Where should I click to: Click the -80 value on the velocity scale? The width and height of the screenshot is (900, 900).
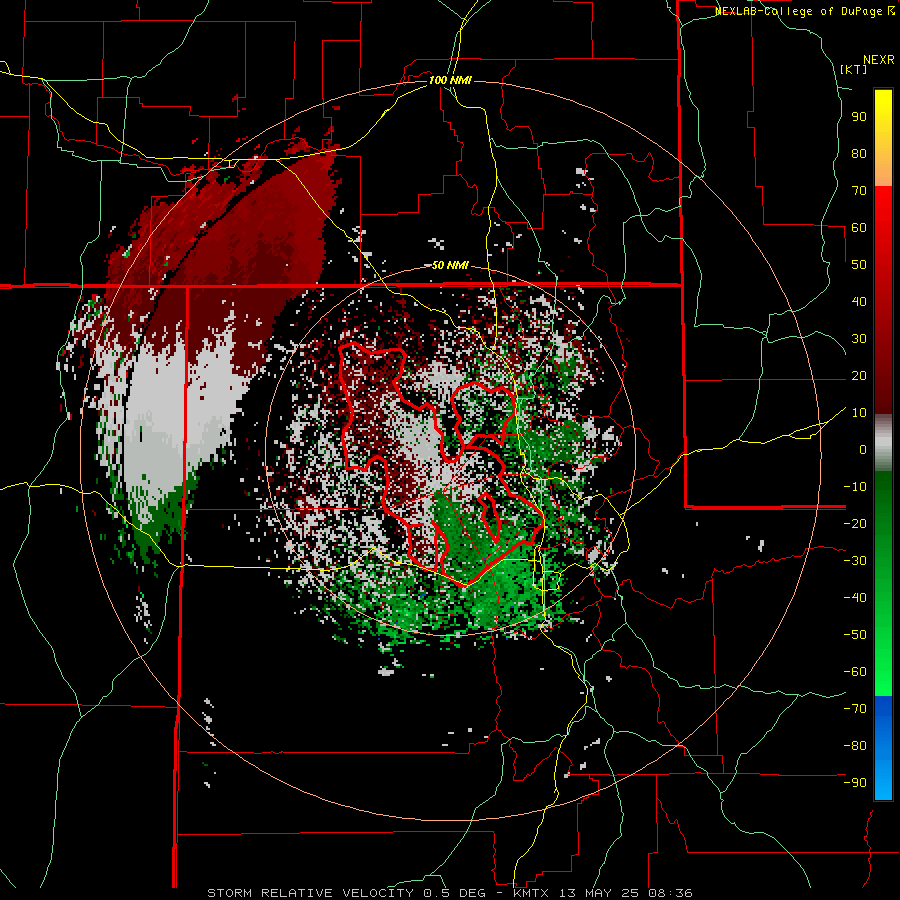855,746
